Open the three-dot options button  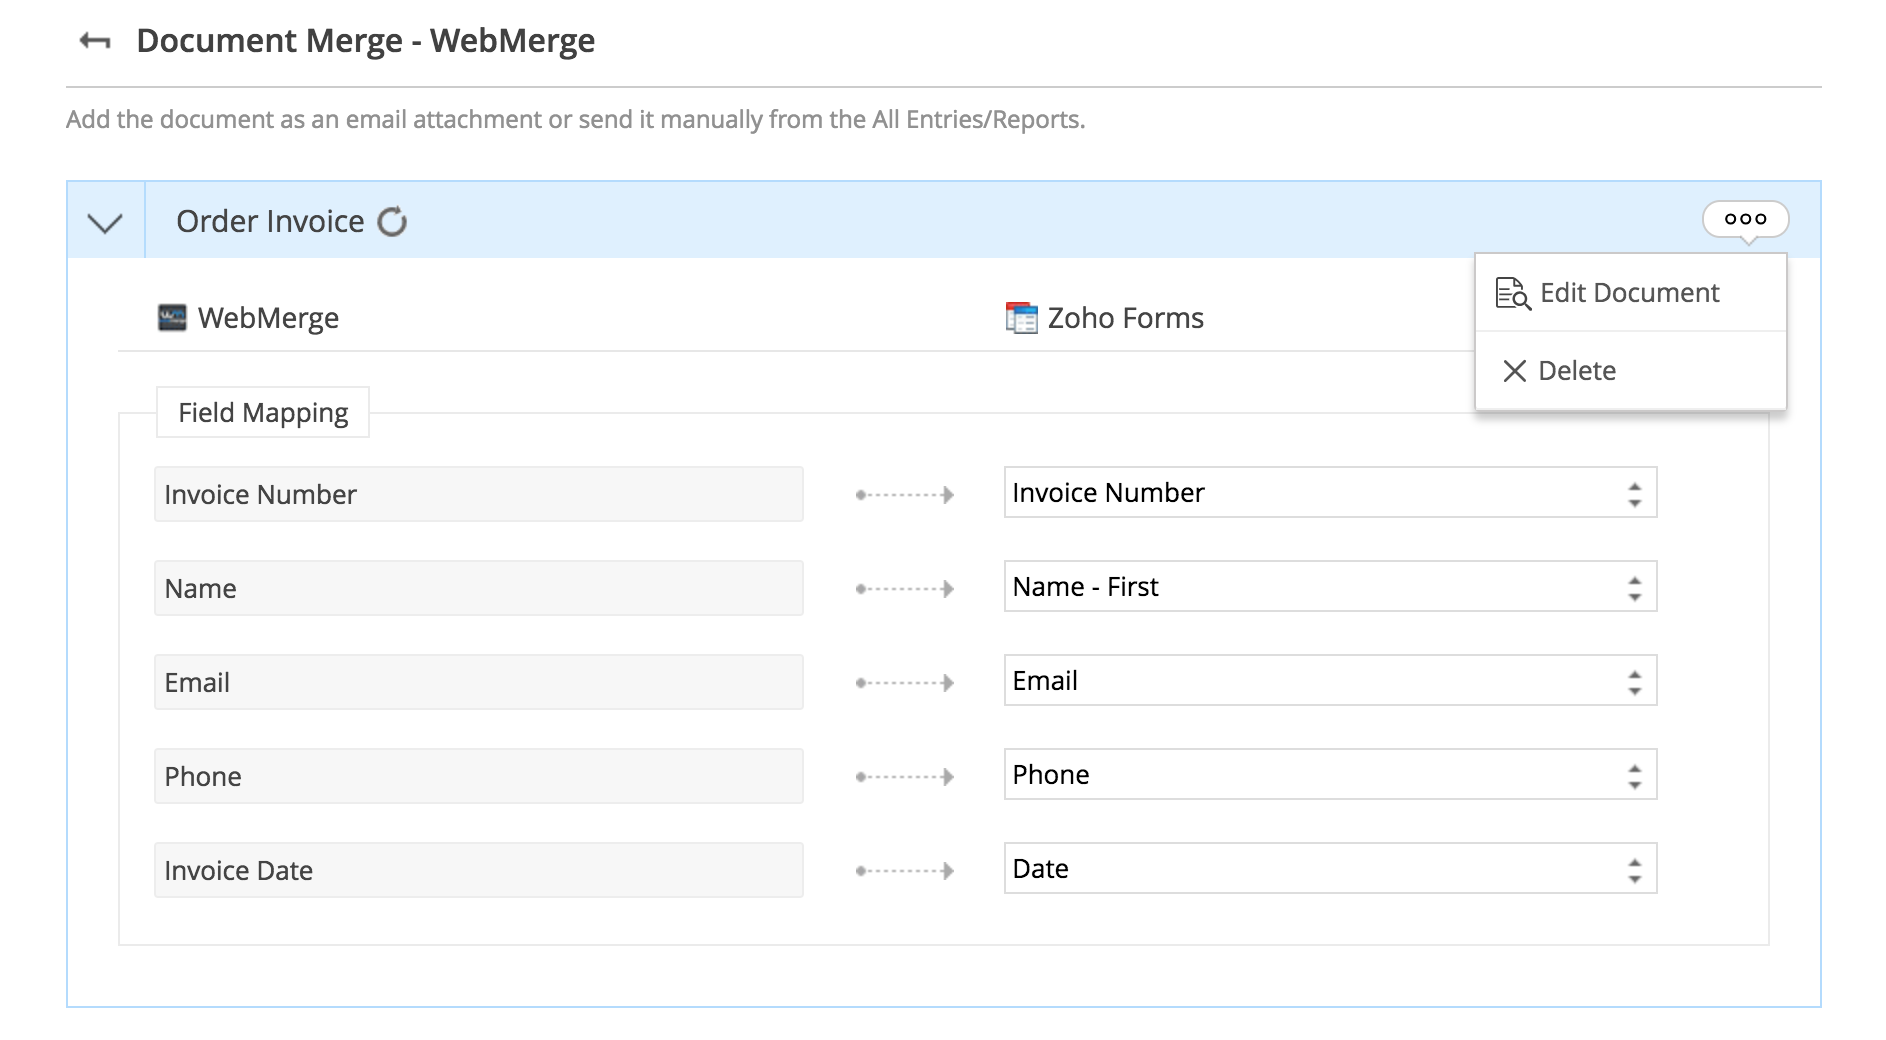tap(1745, 219)
